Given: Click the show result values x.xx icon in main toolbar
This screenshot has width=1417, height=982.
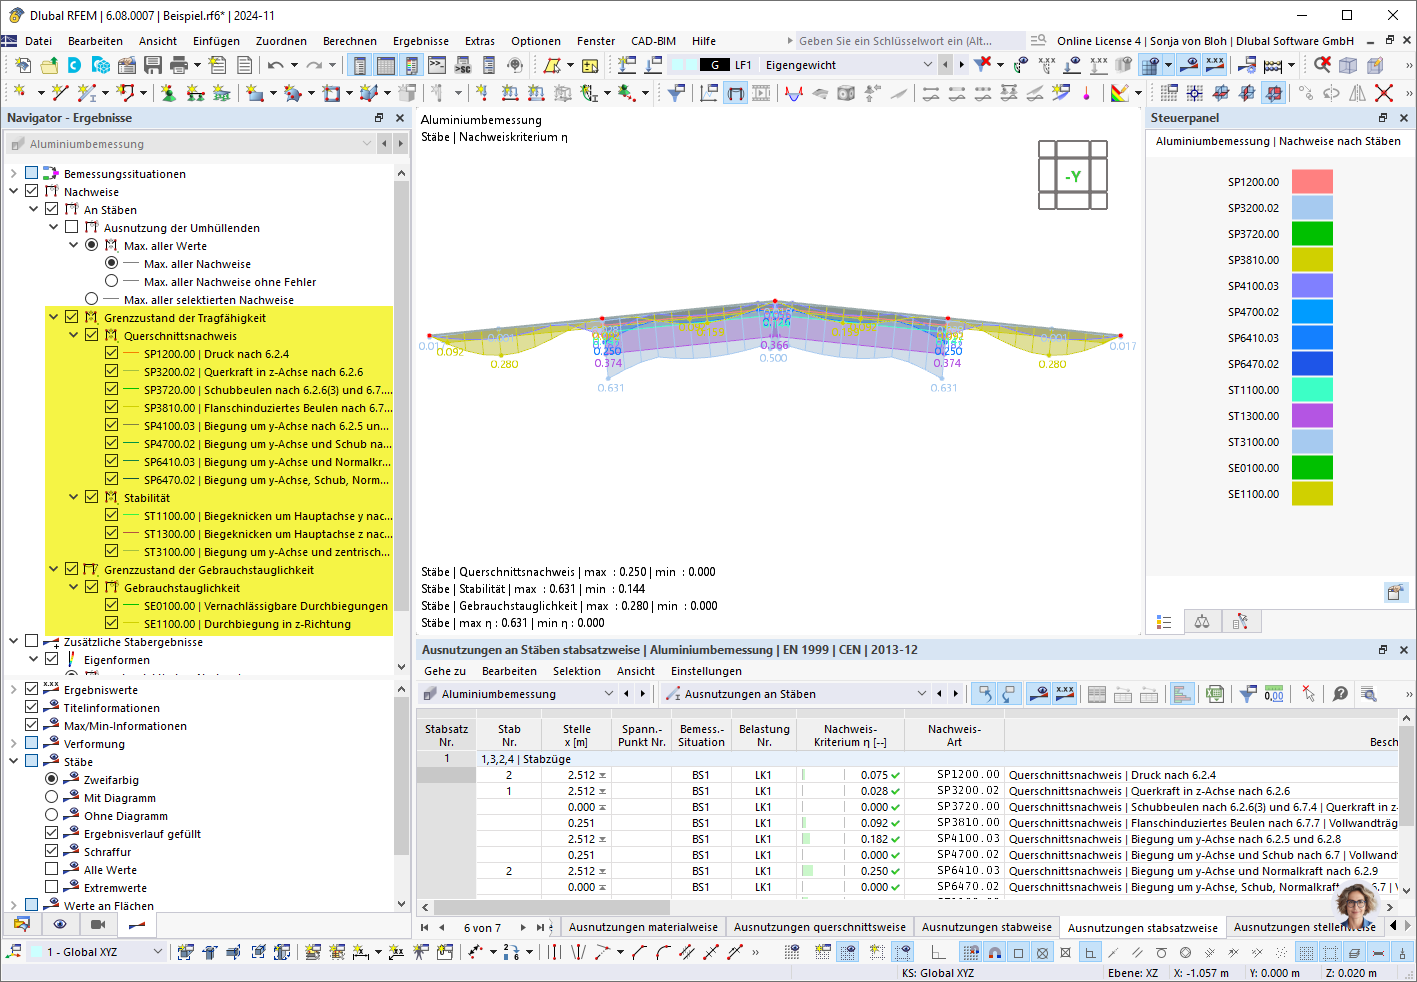Looking at the screenshot, I should (x=1215, y=65).
